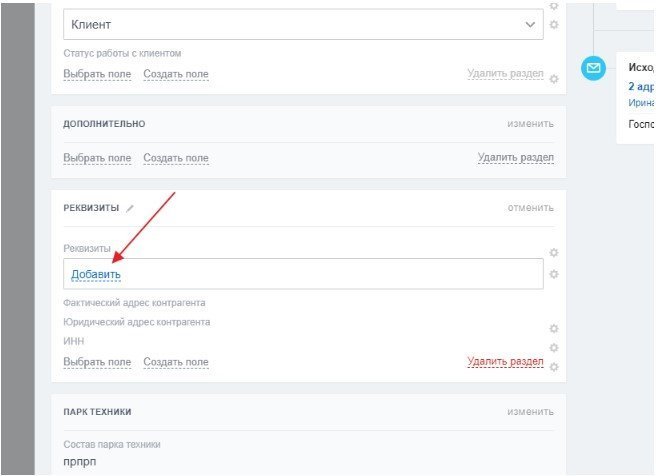
Task: Click the gear next to the red Удалить раздел
Action: (x=554, y=366)
